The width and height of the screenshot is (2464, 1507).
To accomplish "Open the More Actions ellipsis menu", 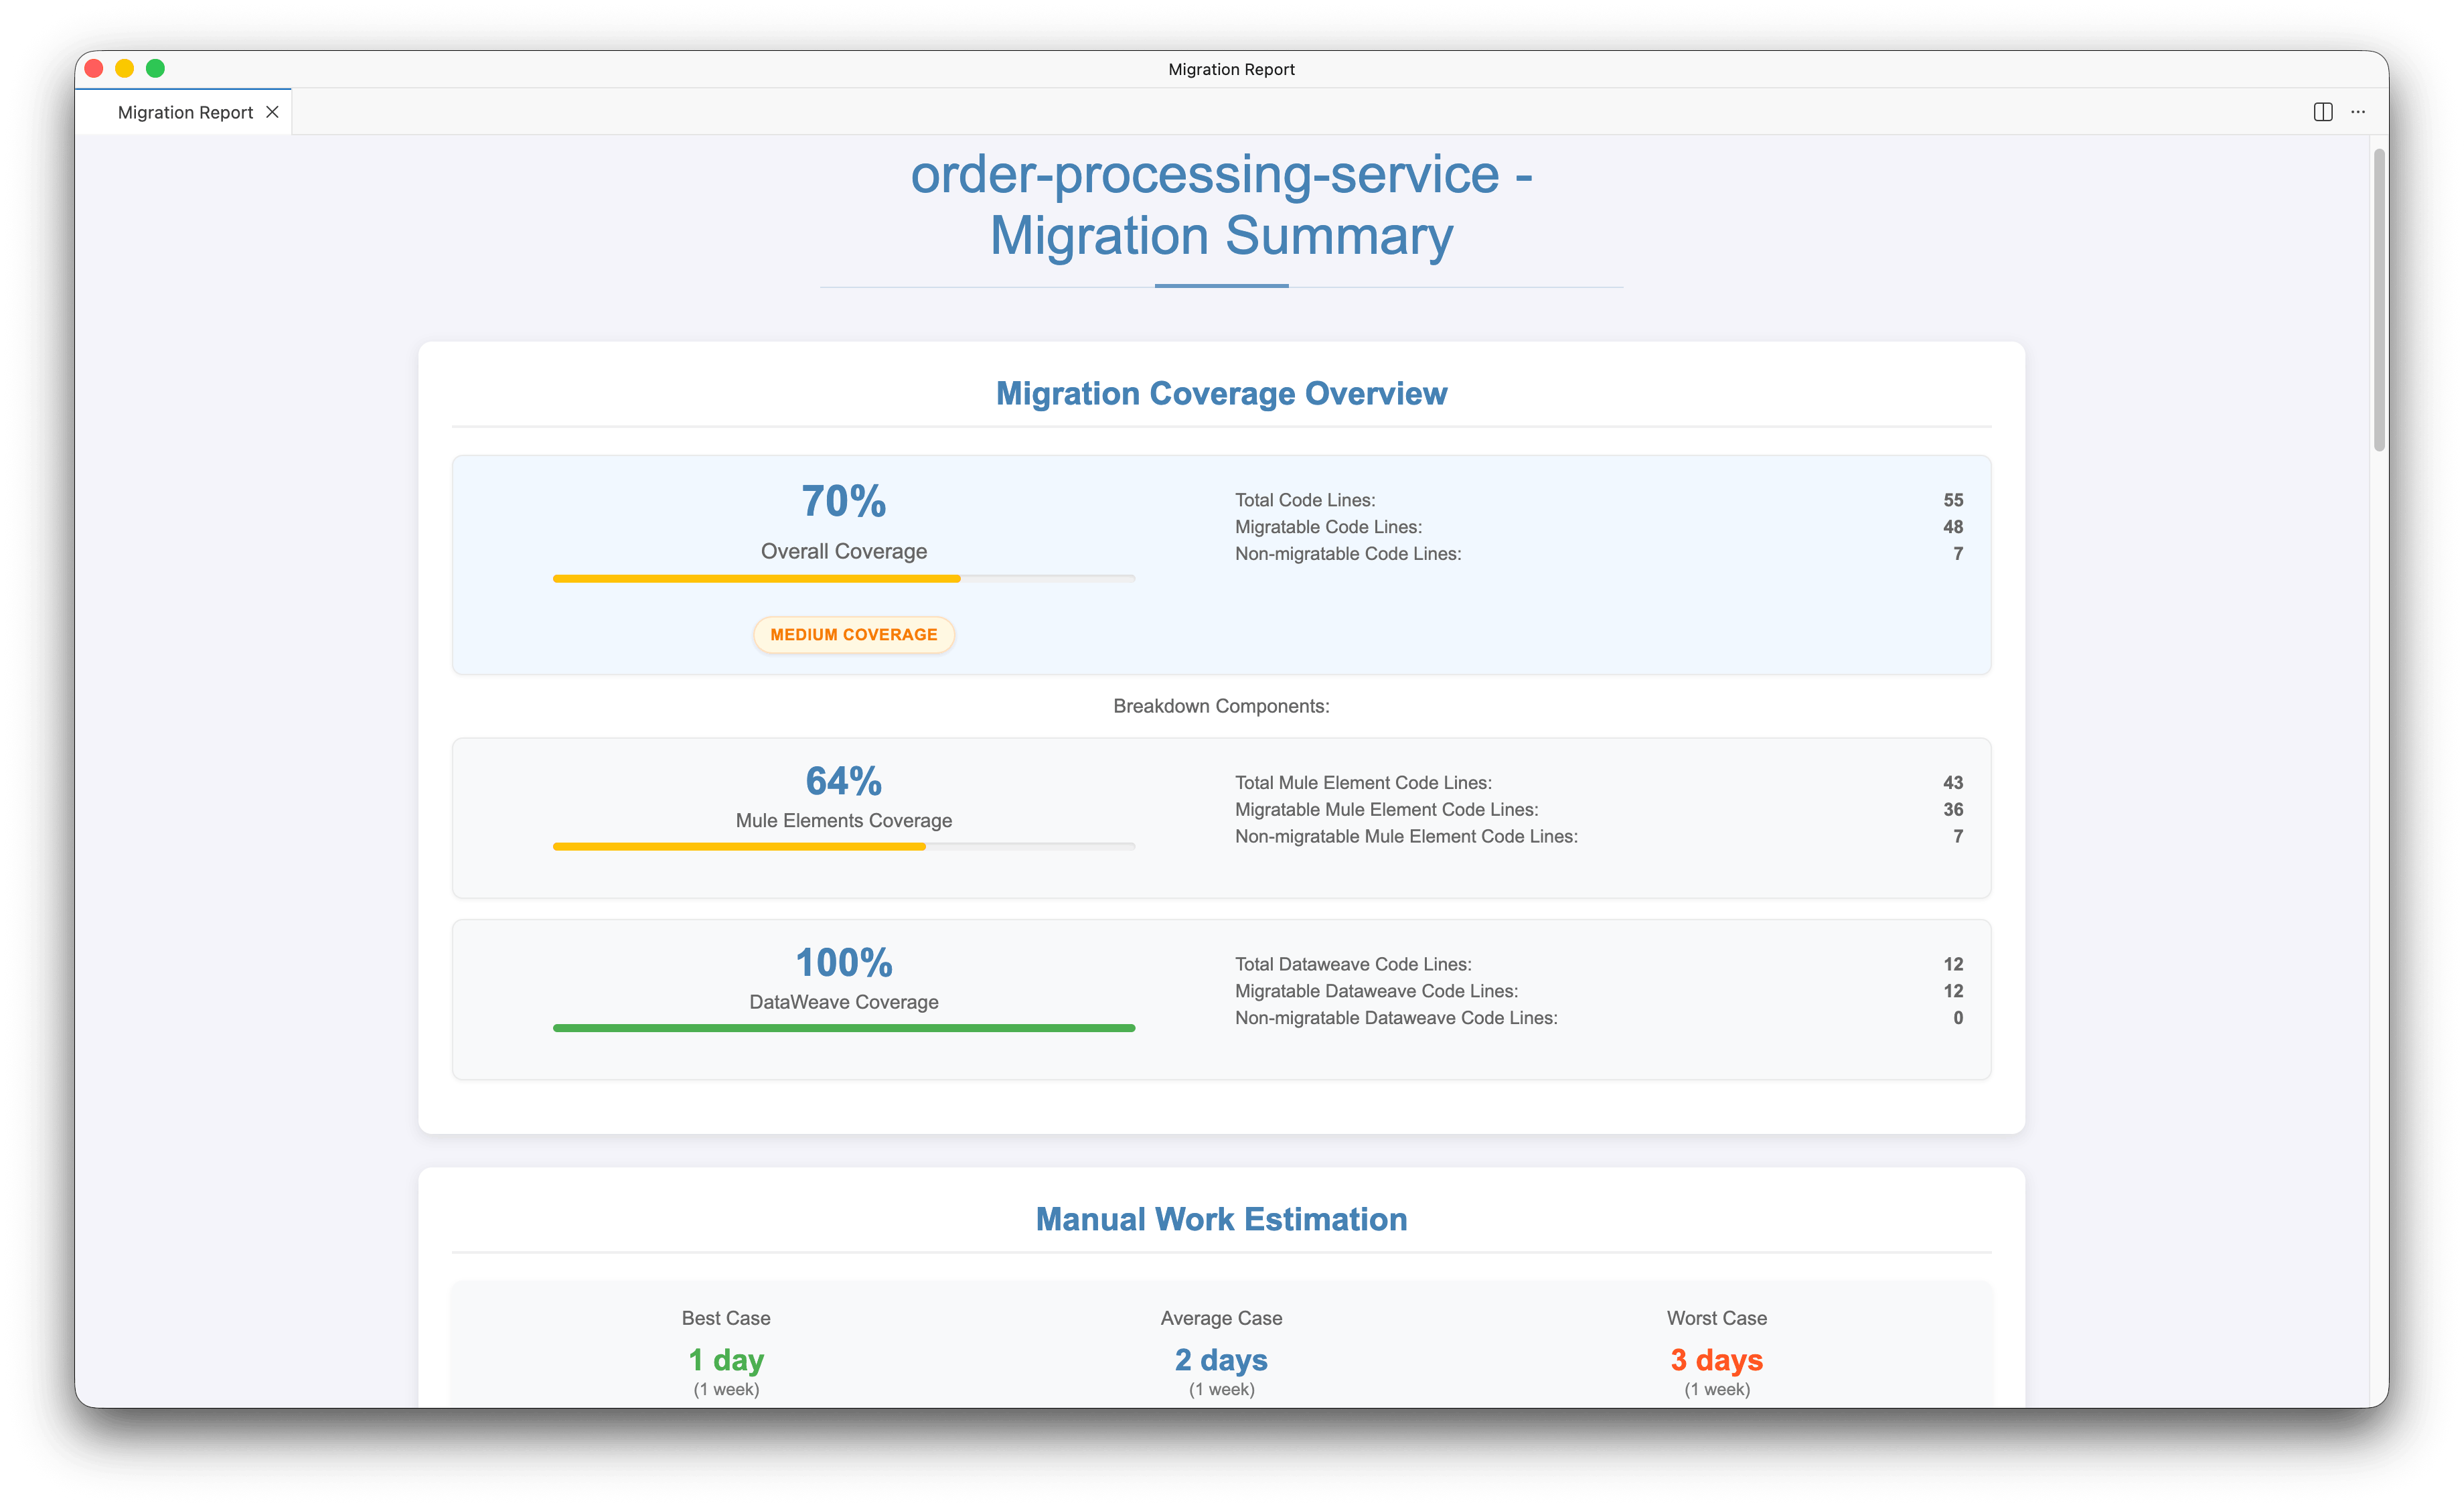I will tap(2358, 112).
